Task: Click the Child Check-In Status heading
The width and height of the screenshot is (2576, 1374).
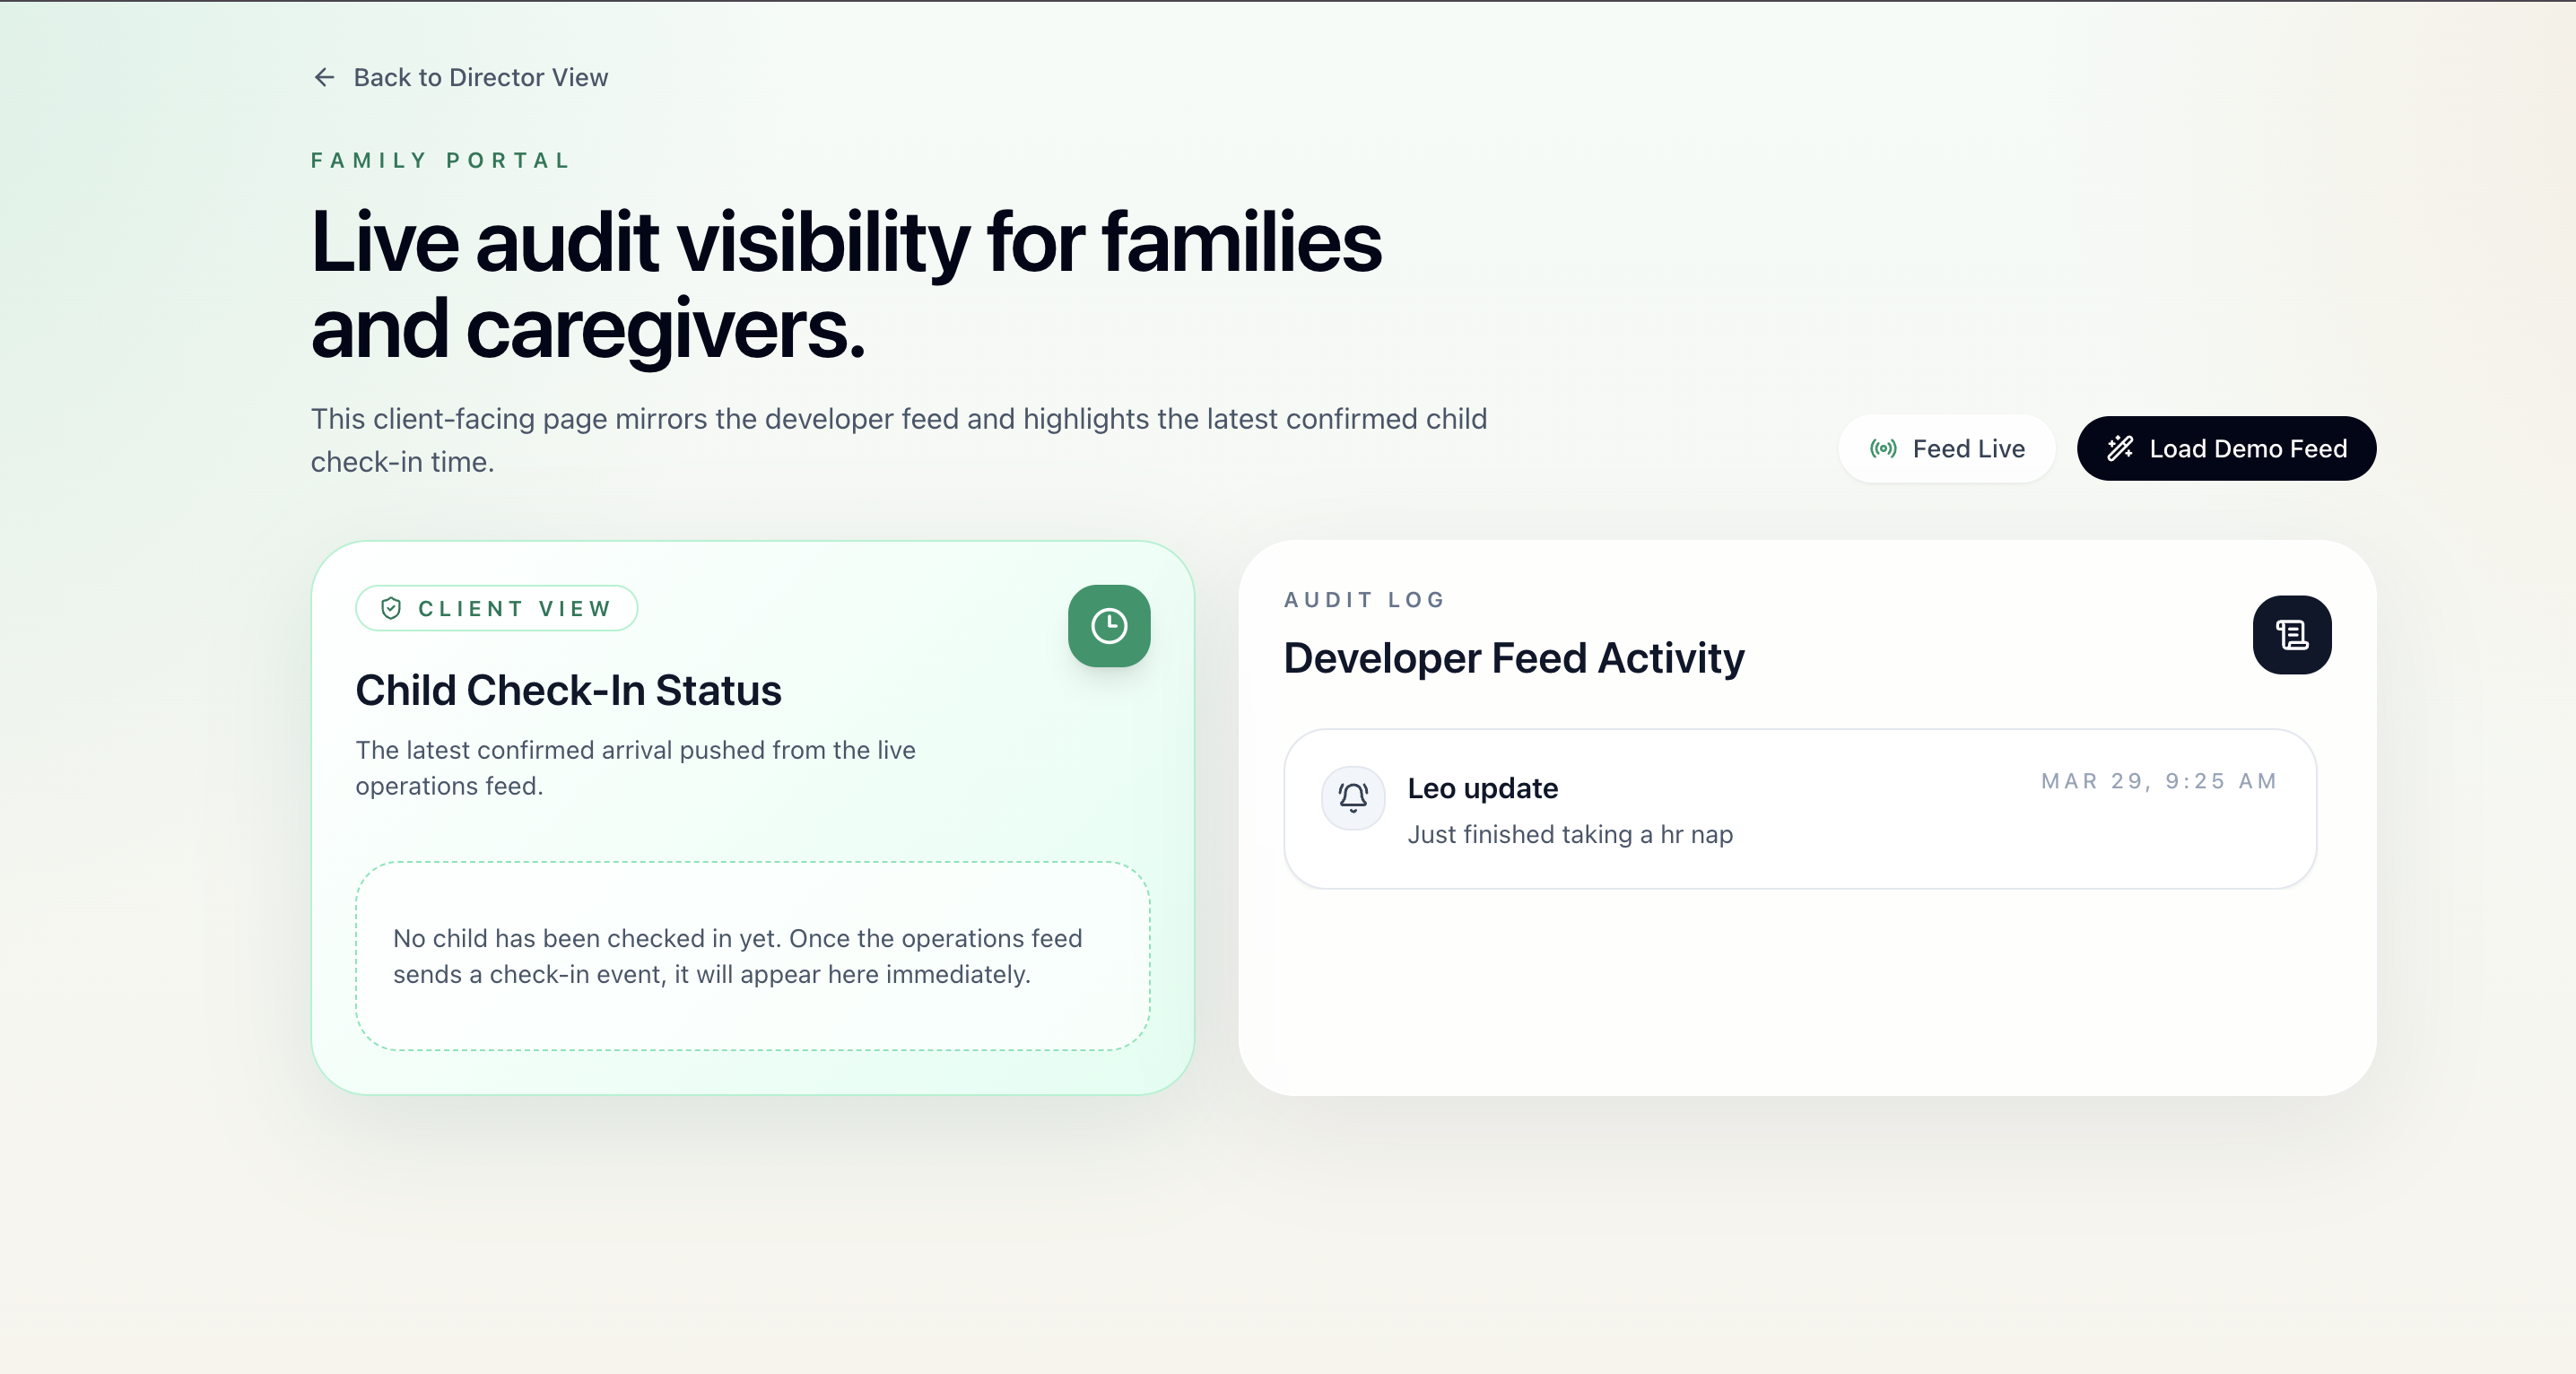Action: 568,690
